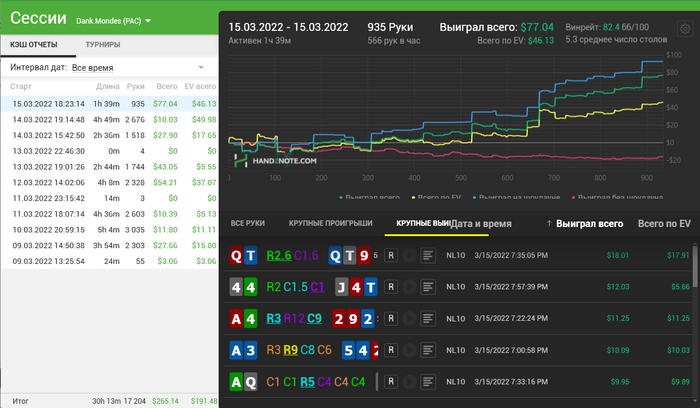Open the Dank.Mondes (PAC) player dropdown
This screenshot has width=700, height=408.
coord(113,21)
